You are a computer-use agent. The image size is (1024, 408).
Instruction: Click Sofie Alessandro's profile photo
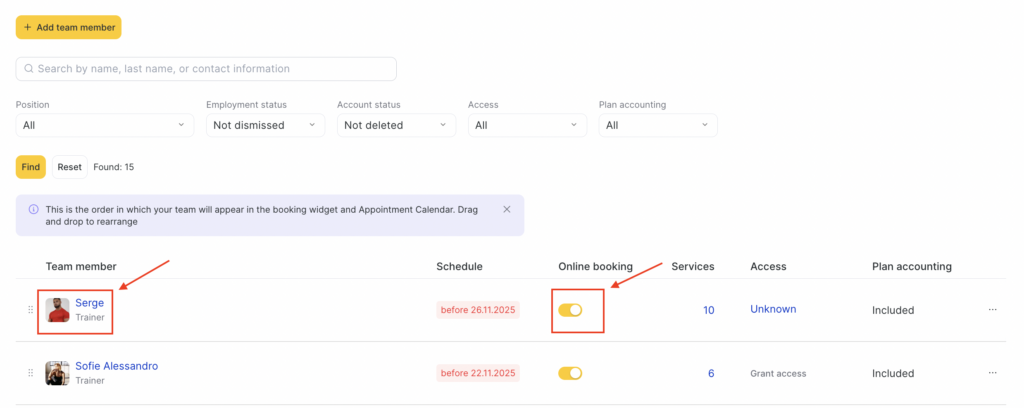point(58,373)
